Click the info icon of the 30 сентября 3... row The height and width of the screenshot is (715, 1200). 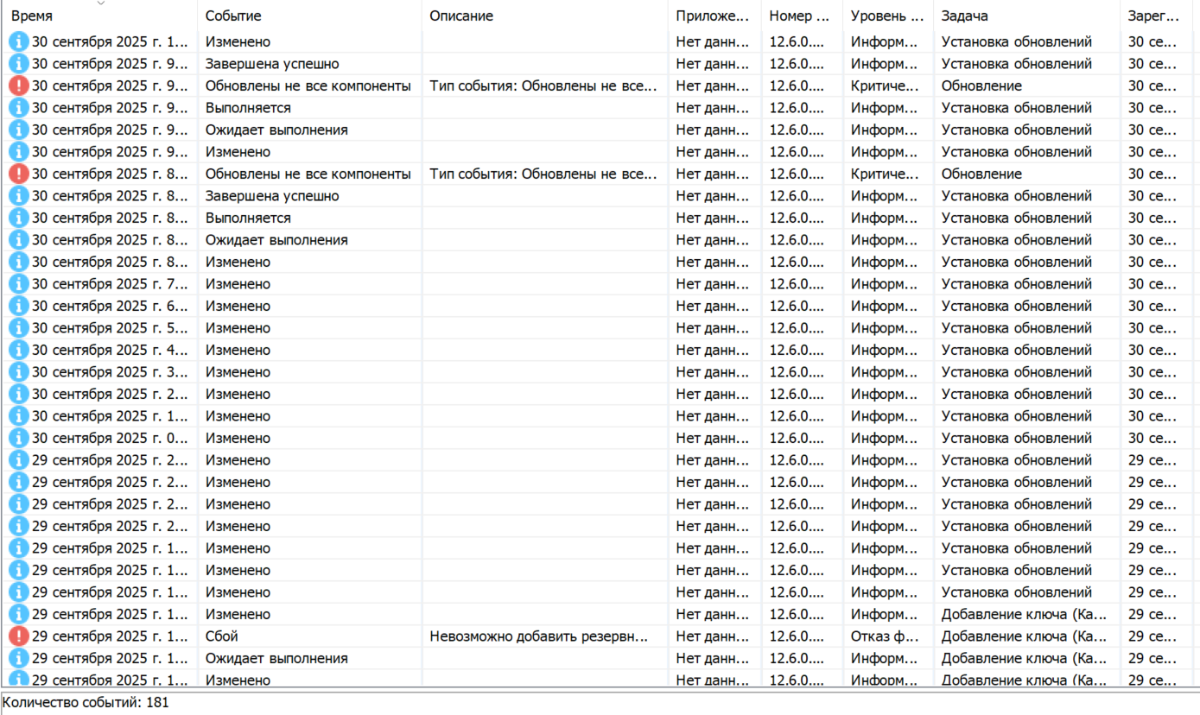19,372
